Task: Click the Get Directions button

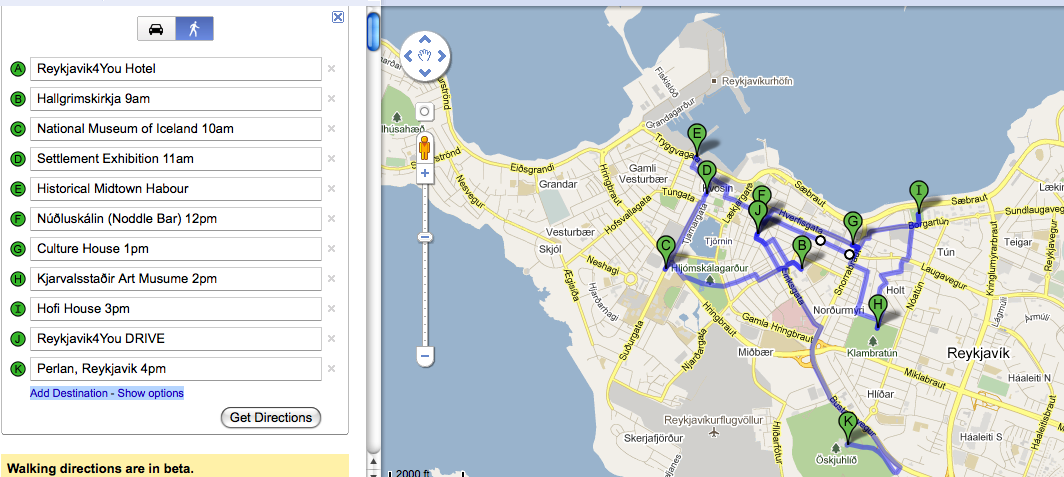Action: tap(270, 418)
